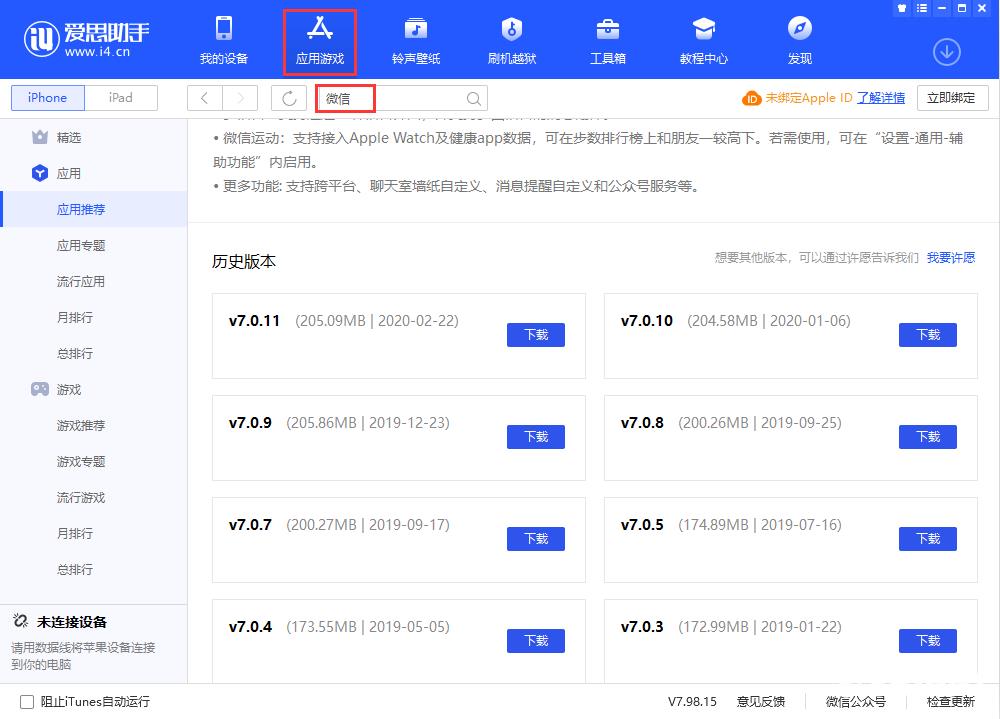Viewport: 1000px width, 719px height.
Task: Switch to the iPad tab
Action: click(x=121, y=98)
